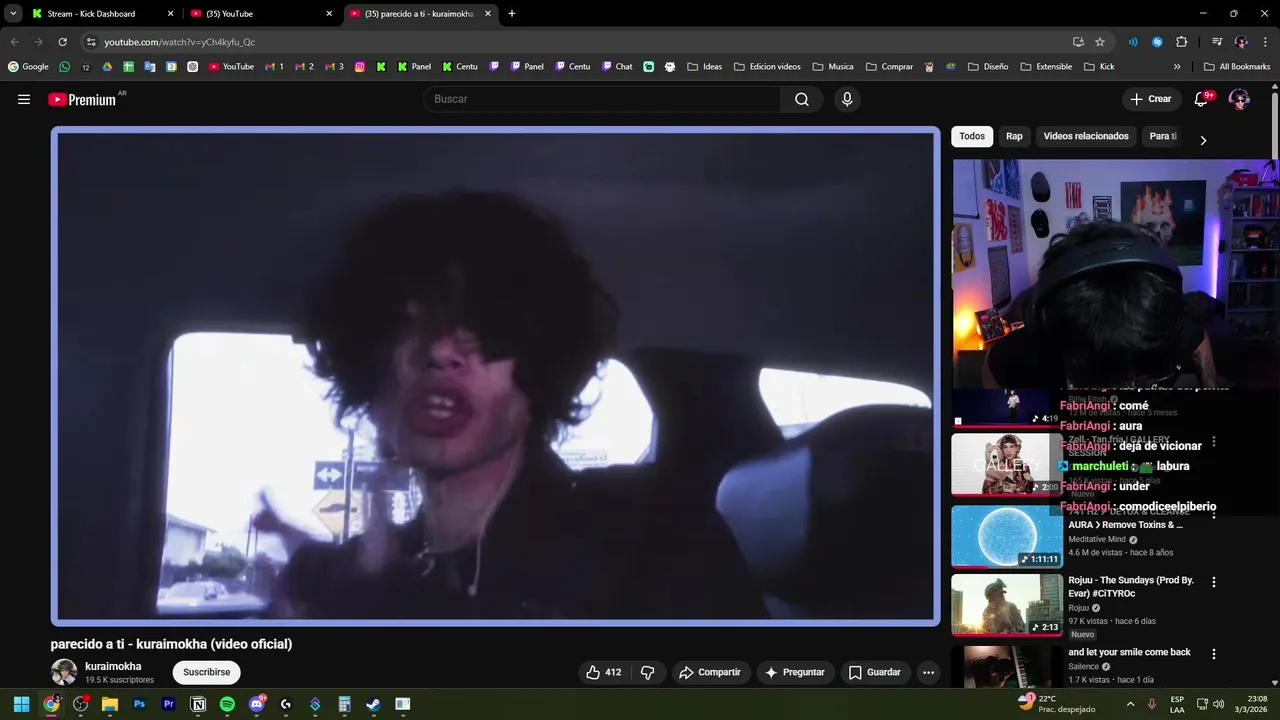Viewport: 1280px width, 720px height.
Task: Open the Ideas bookmark folder
Action: tap(704, 67)
